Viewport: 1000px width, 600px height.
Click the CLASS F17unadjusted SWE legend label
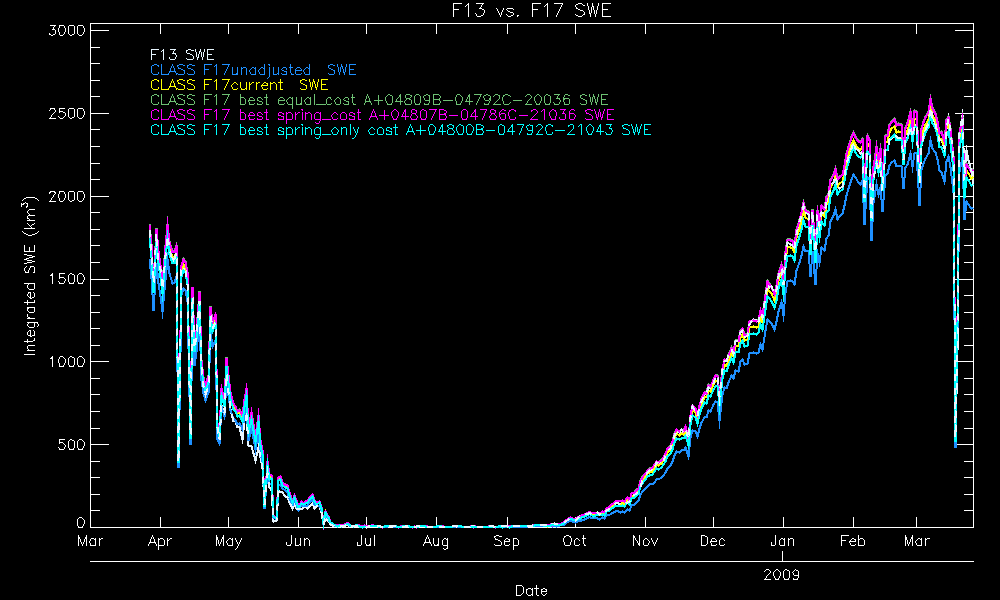[252, 70]
